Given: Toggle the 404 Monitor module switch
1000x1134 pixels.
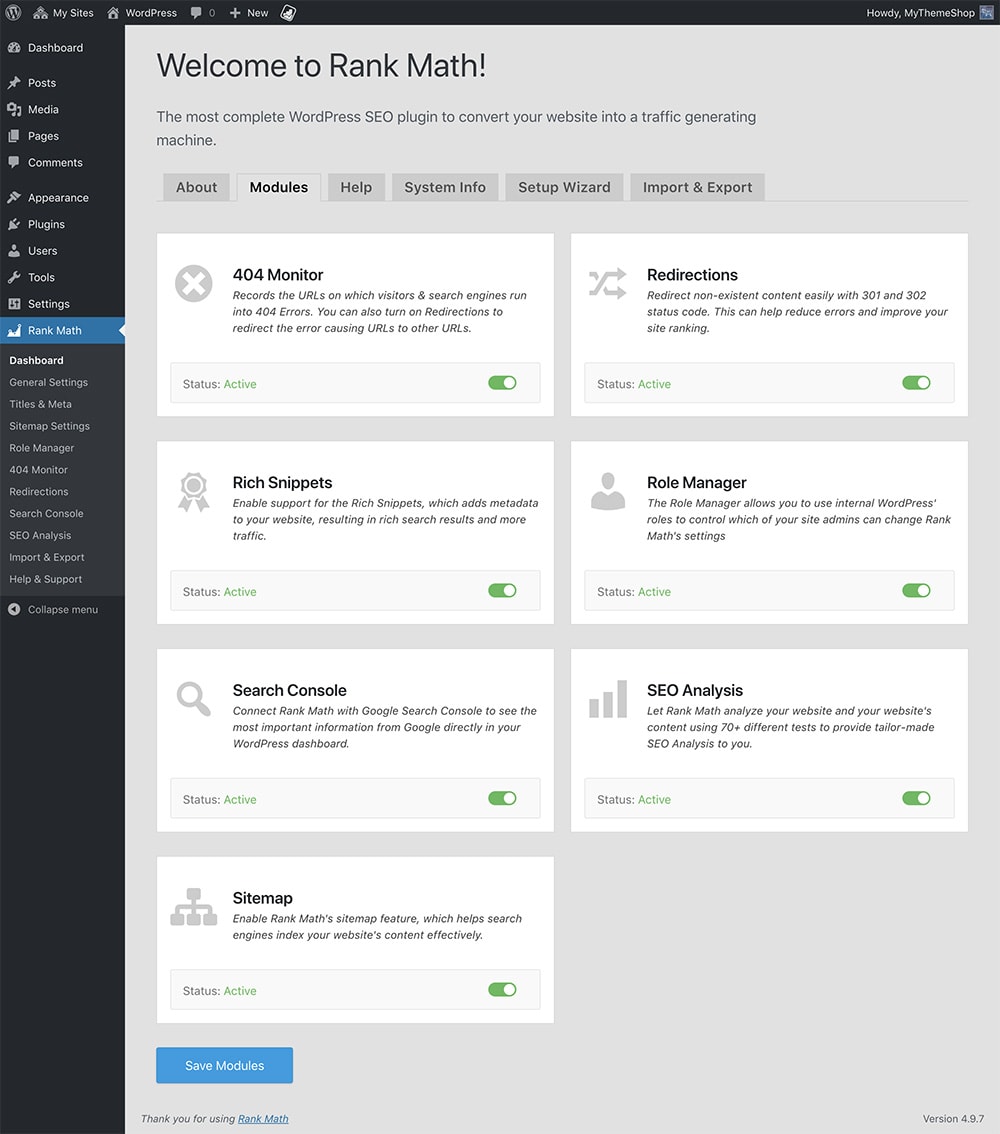Looking at the screenshot, I should (x=502, y=383).
